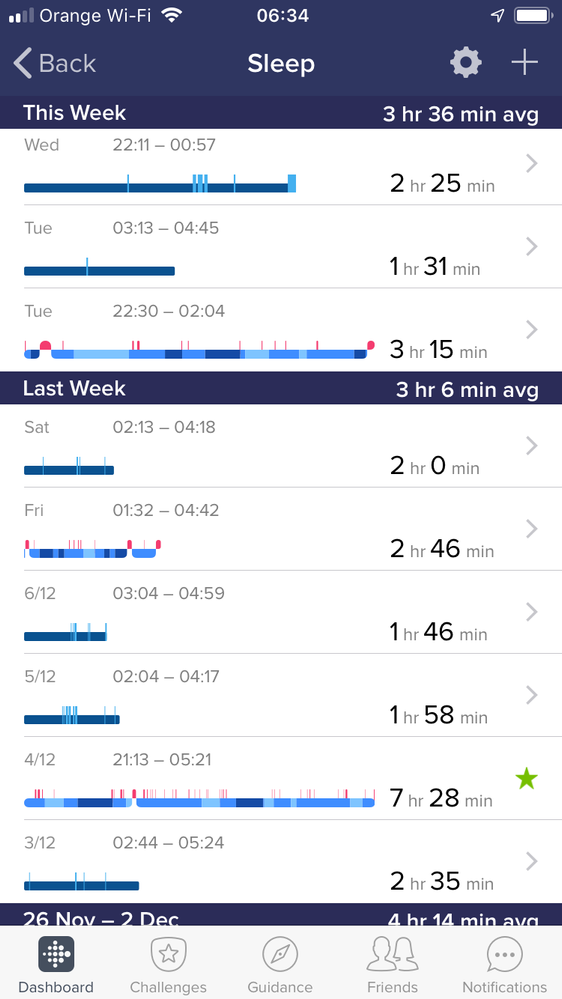Image resolution: width=562 pixels, height=999 pixels.
Task: Tap the green star on 4/12 entry
Action: point(526,779)
